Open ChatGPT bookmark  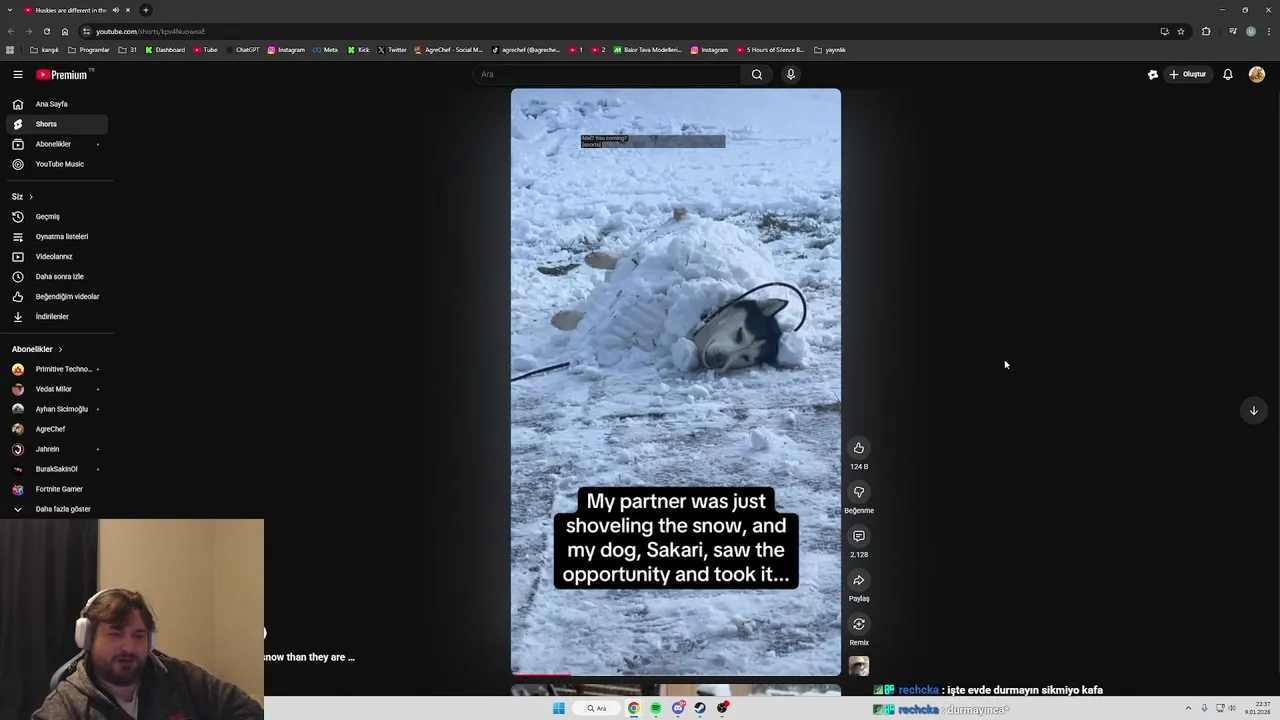pos(242,50)
